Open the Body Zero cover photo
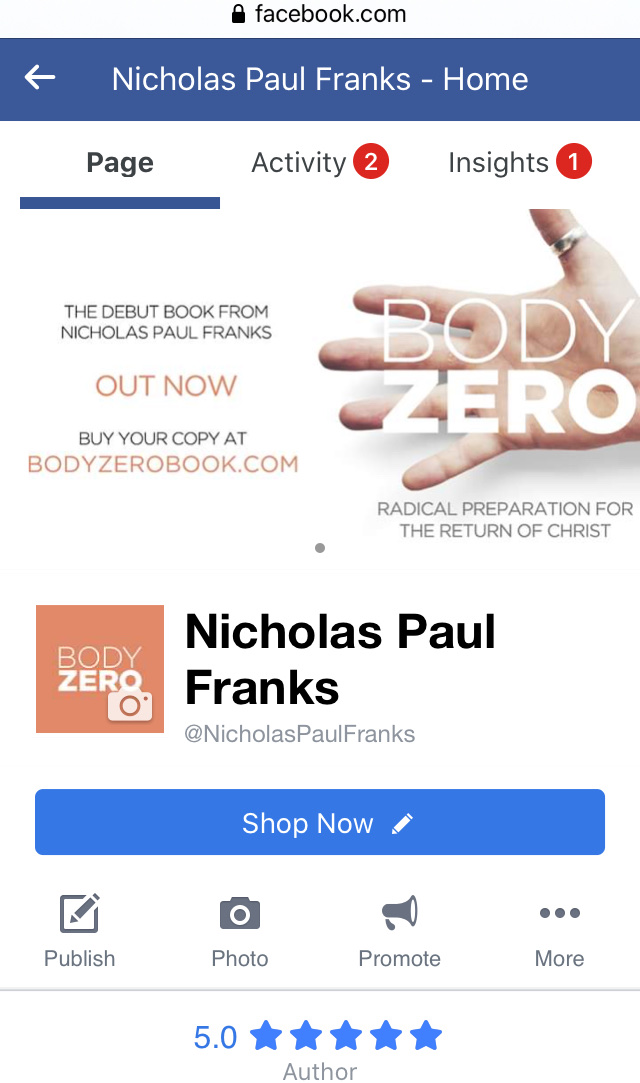 point(320,389)
